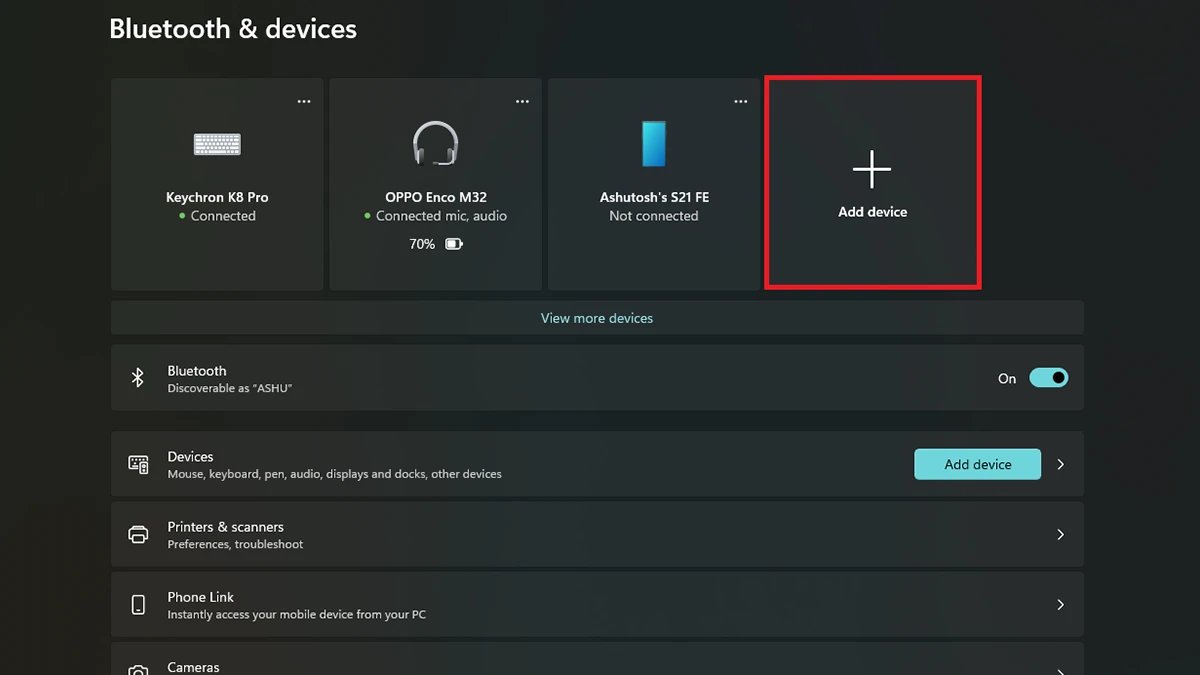Click the plus icon on Add device tile

(872, 169)
